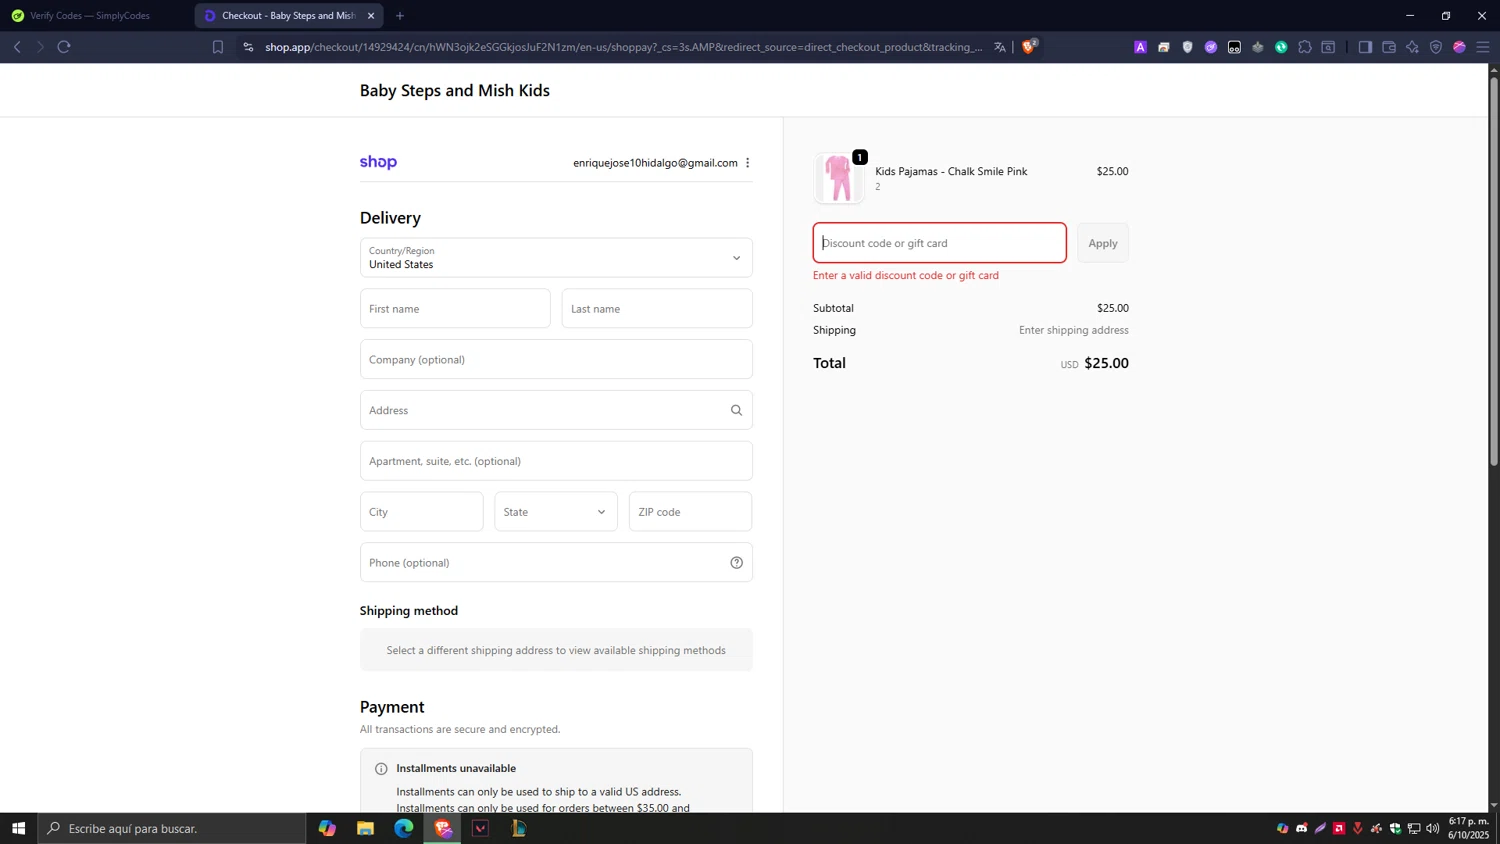The height and width of the screenshot is (844, 1500).
Task: Click the Apartment, suite field
Action: (556, 461)
